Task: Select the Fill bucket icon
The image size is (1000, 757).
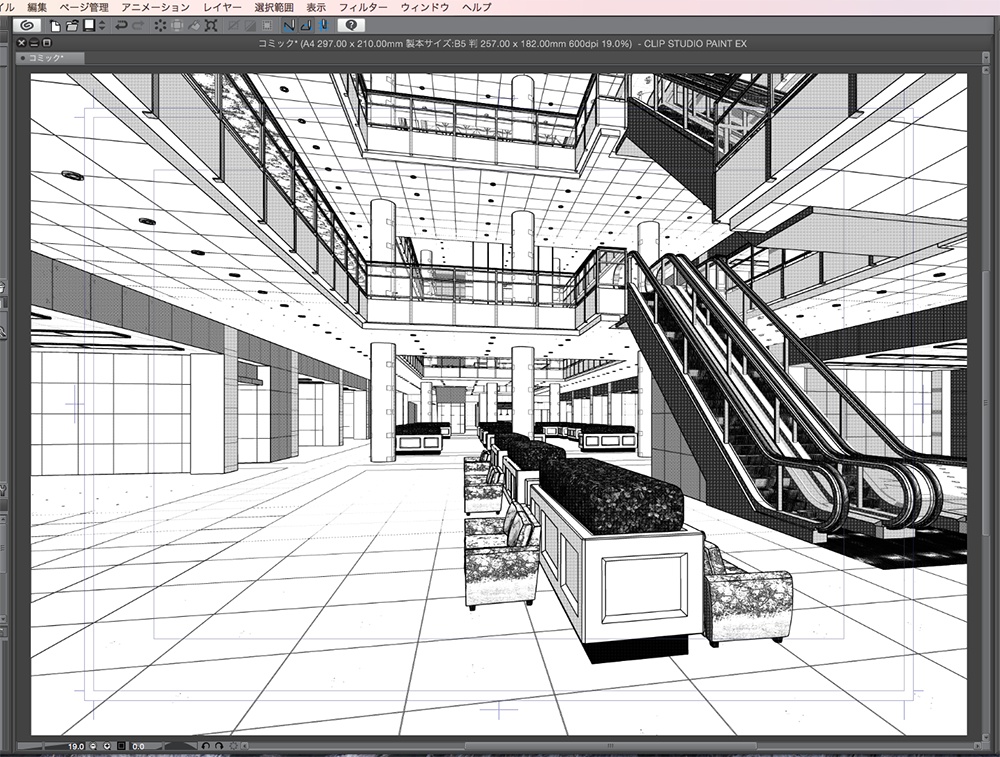Action: coord(195,26)
